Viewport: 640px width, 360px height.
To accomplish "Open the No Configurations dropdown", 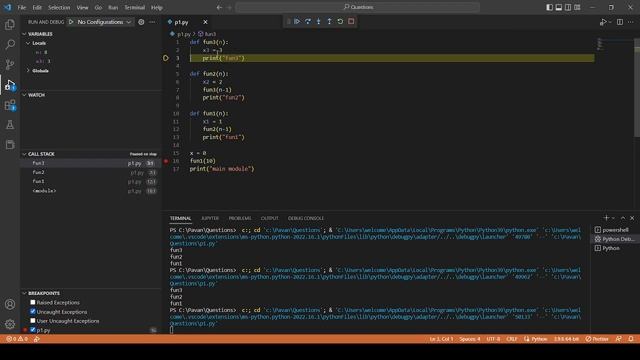I will click(104, 22).
